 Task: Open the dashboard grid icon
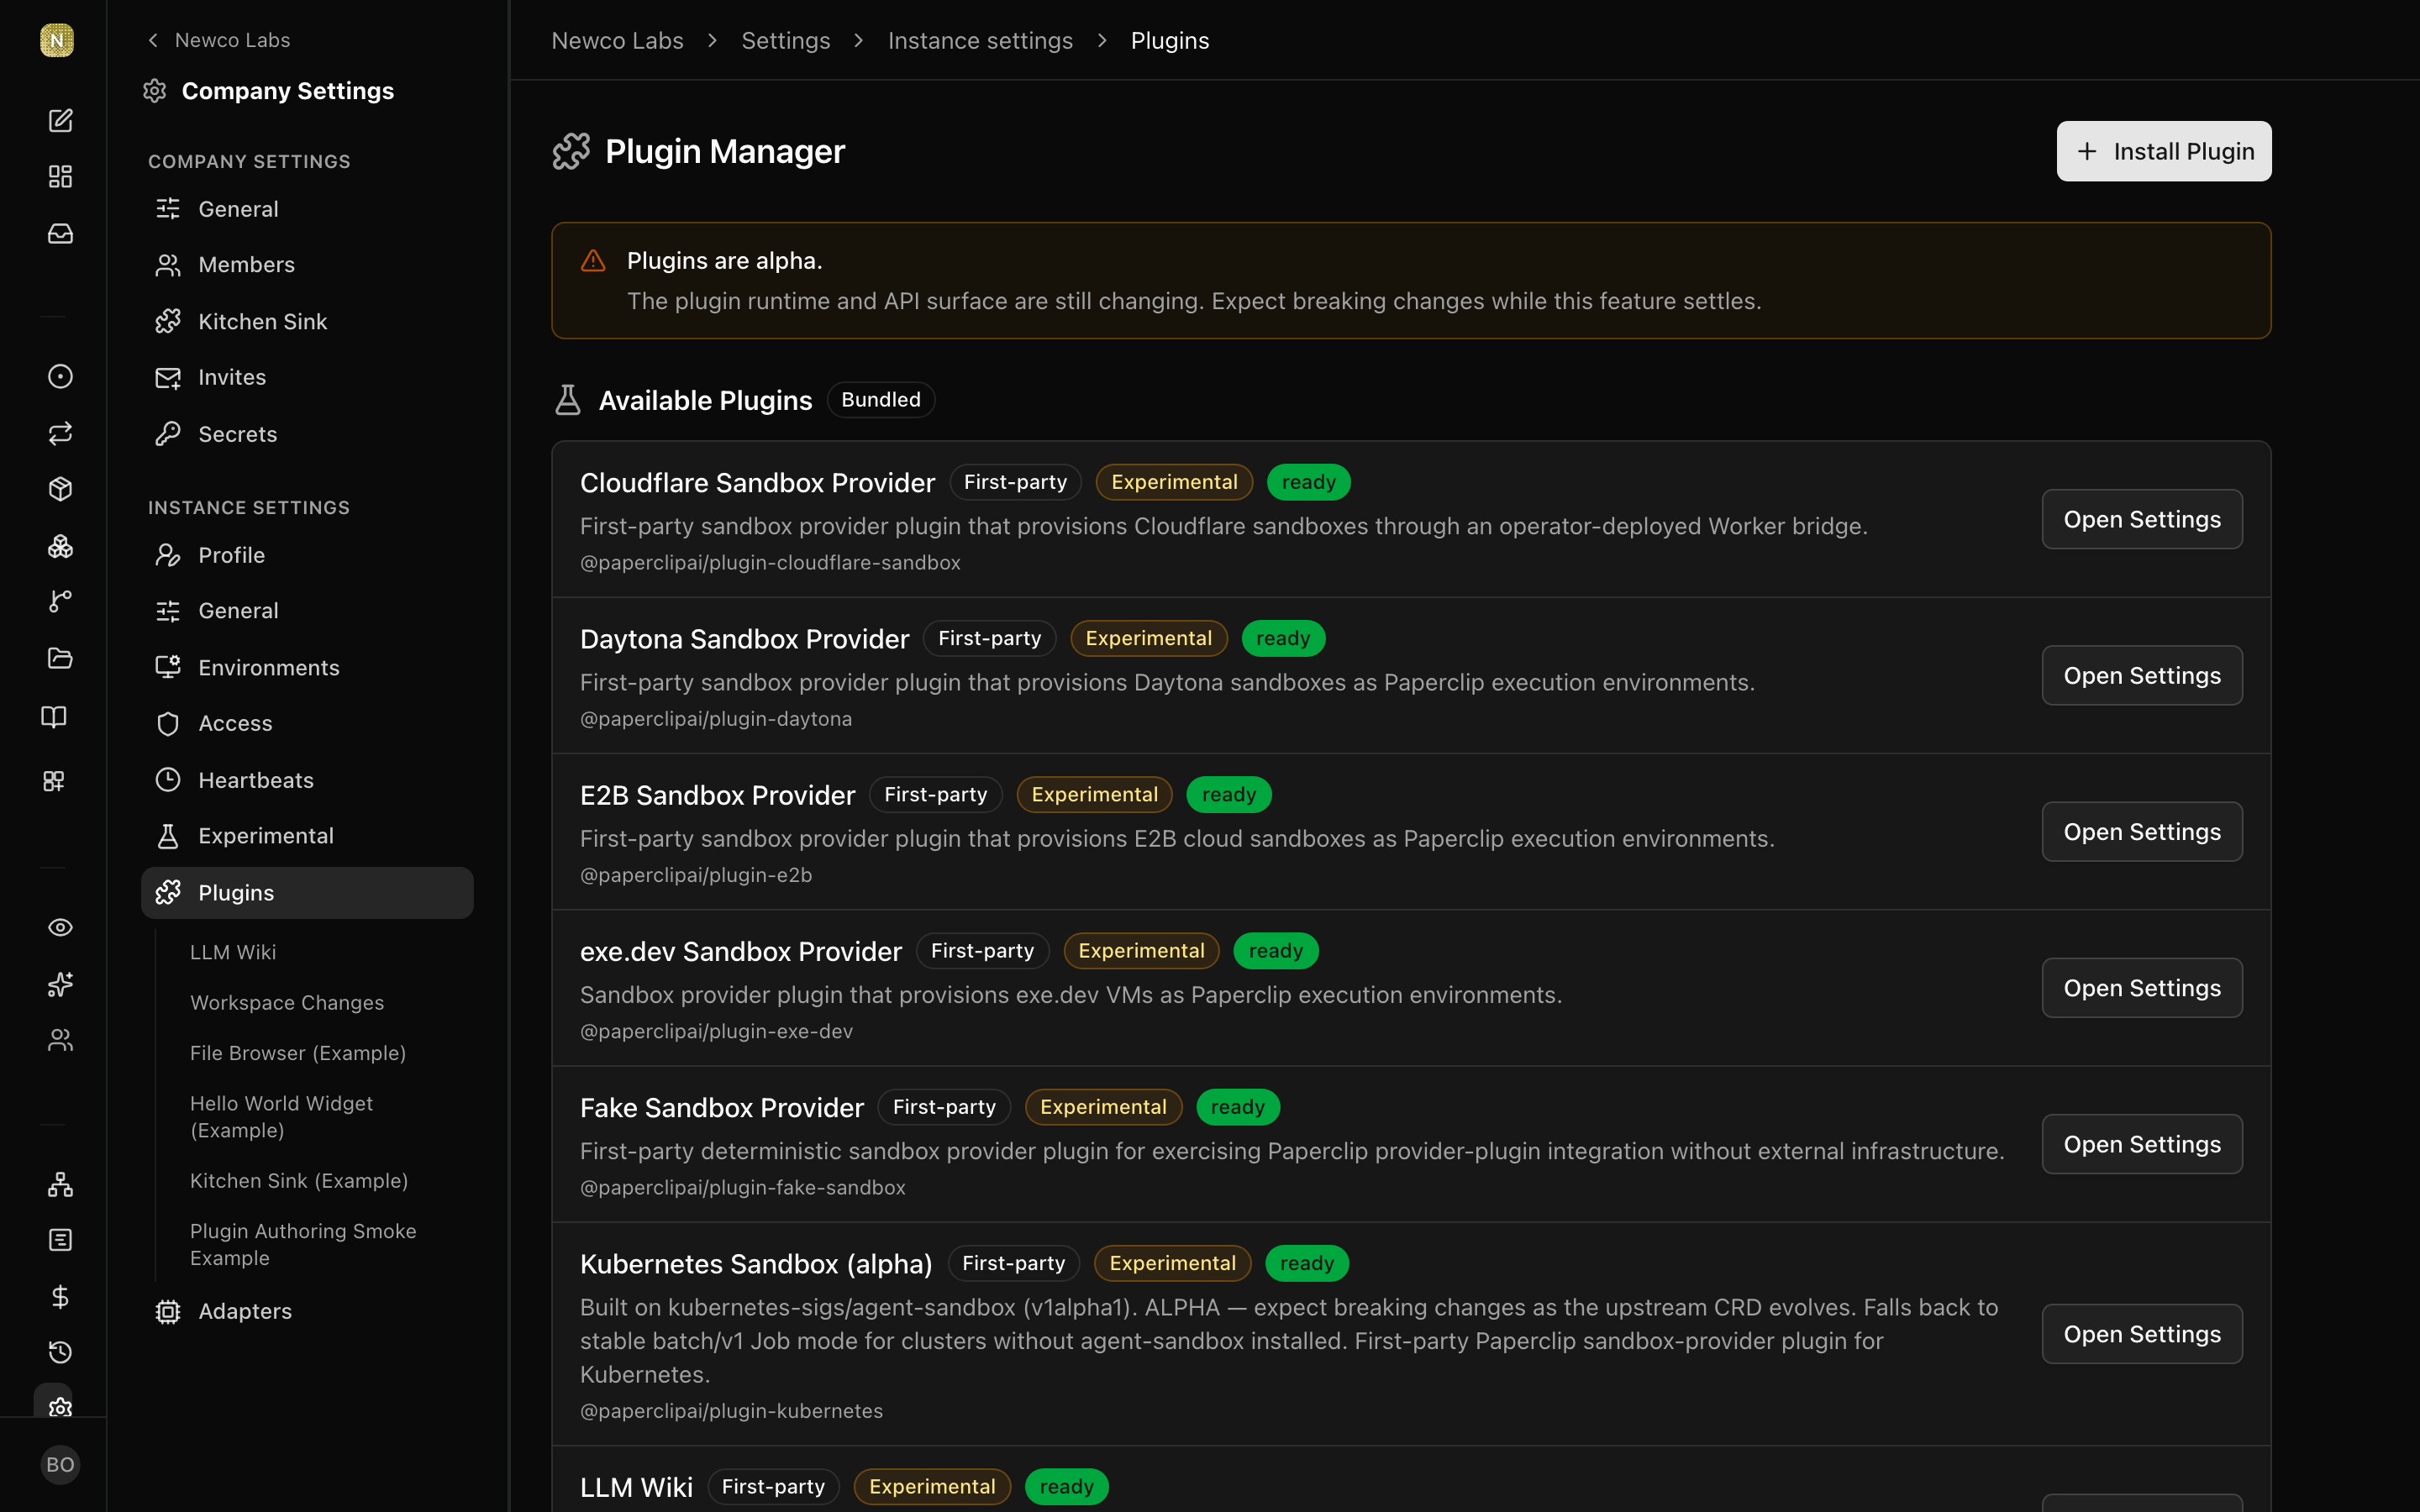pyautogui.click(x=60, y=177)
